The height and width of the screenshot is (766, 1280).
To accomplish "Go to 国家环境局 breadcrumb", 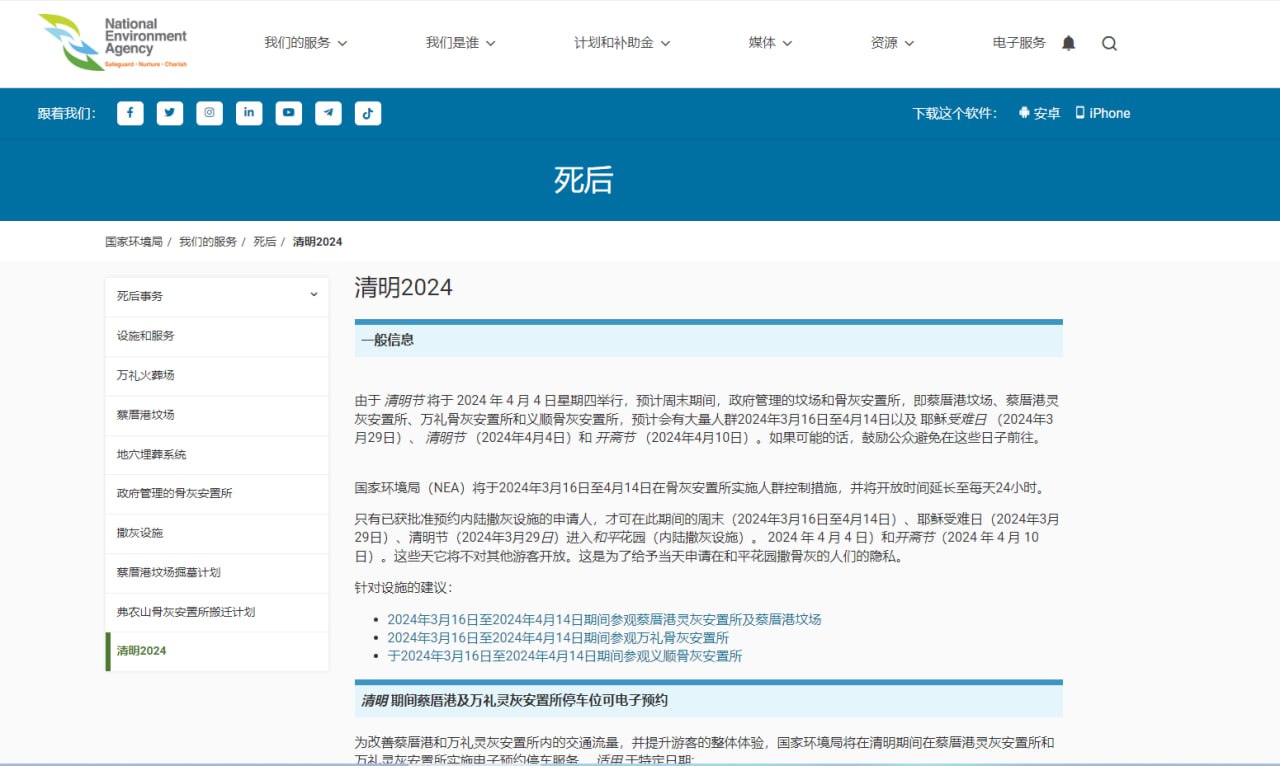I will point(134,242).
